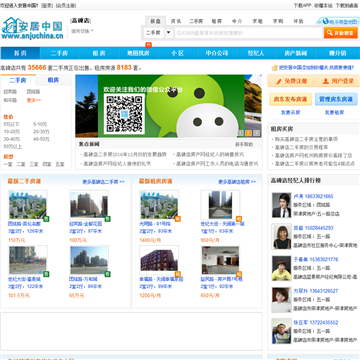Click the 会员注册 link at top left
Screen dimensions: 360x360
[66, 5]
